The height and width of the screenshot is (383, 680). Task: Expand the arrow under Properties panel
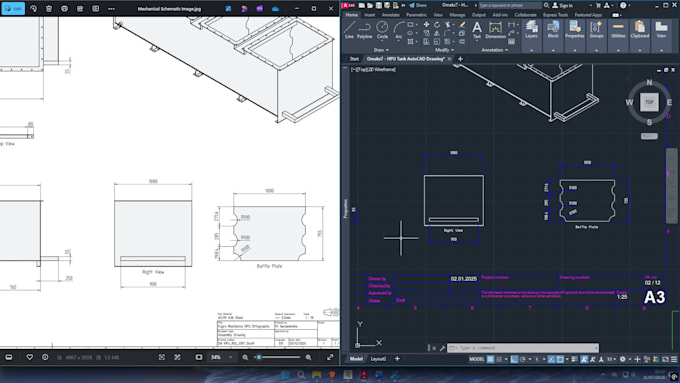[x=575, y=50]
